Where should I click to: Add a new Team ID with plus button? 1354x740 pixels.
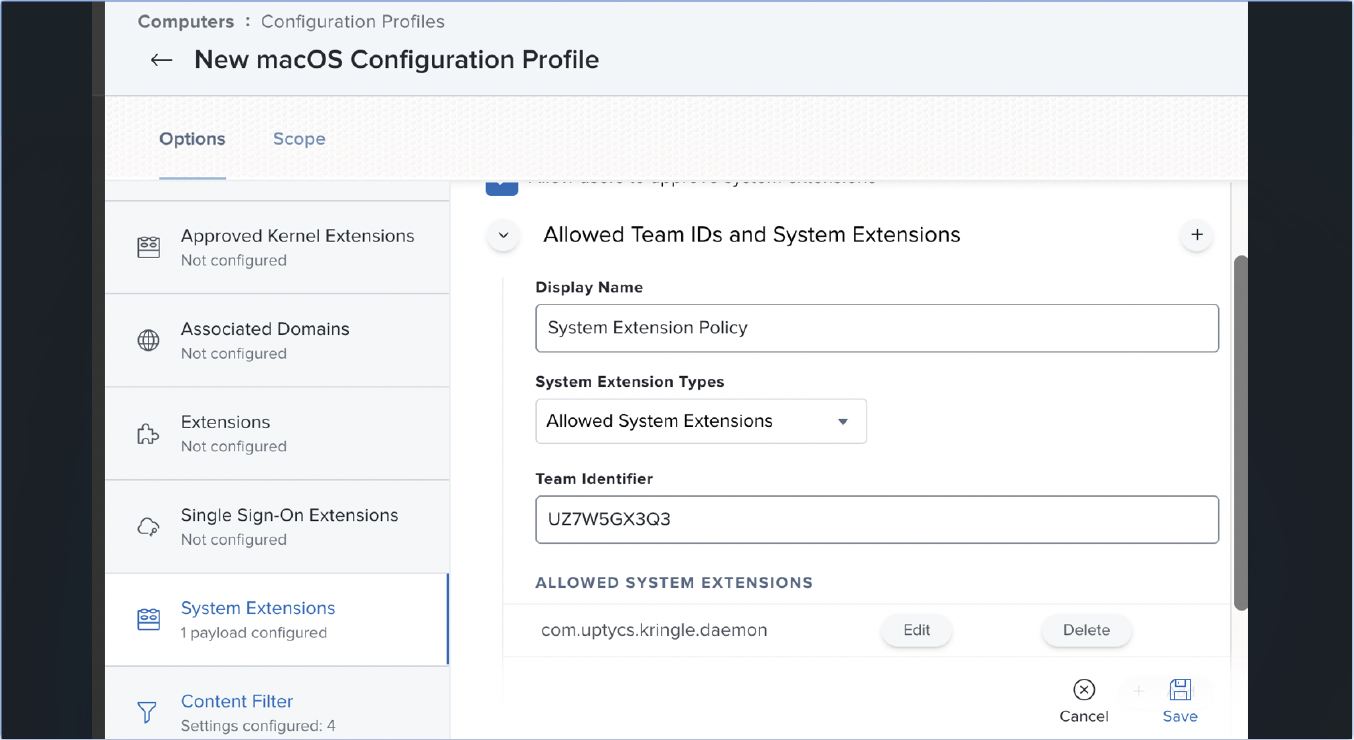[x=1196, y=236]
